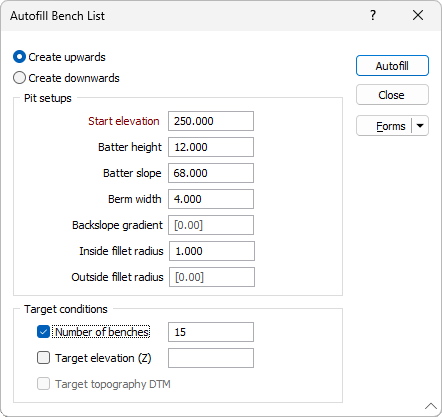Select the Create downwards option
442x417 pixels.
(19, 78)
